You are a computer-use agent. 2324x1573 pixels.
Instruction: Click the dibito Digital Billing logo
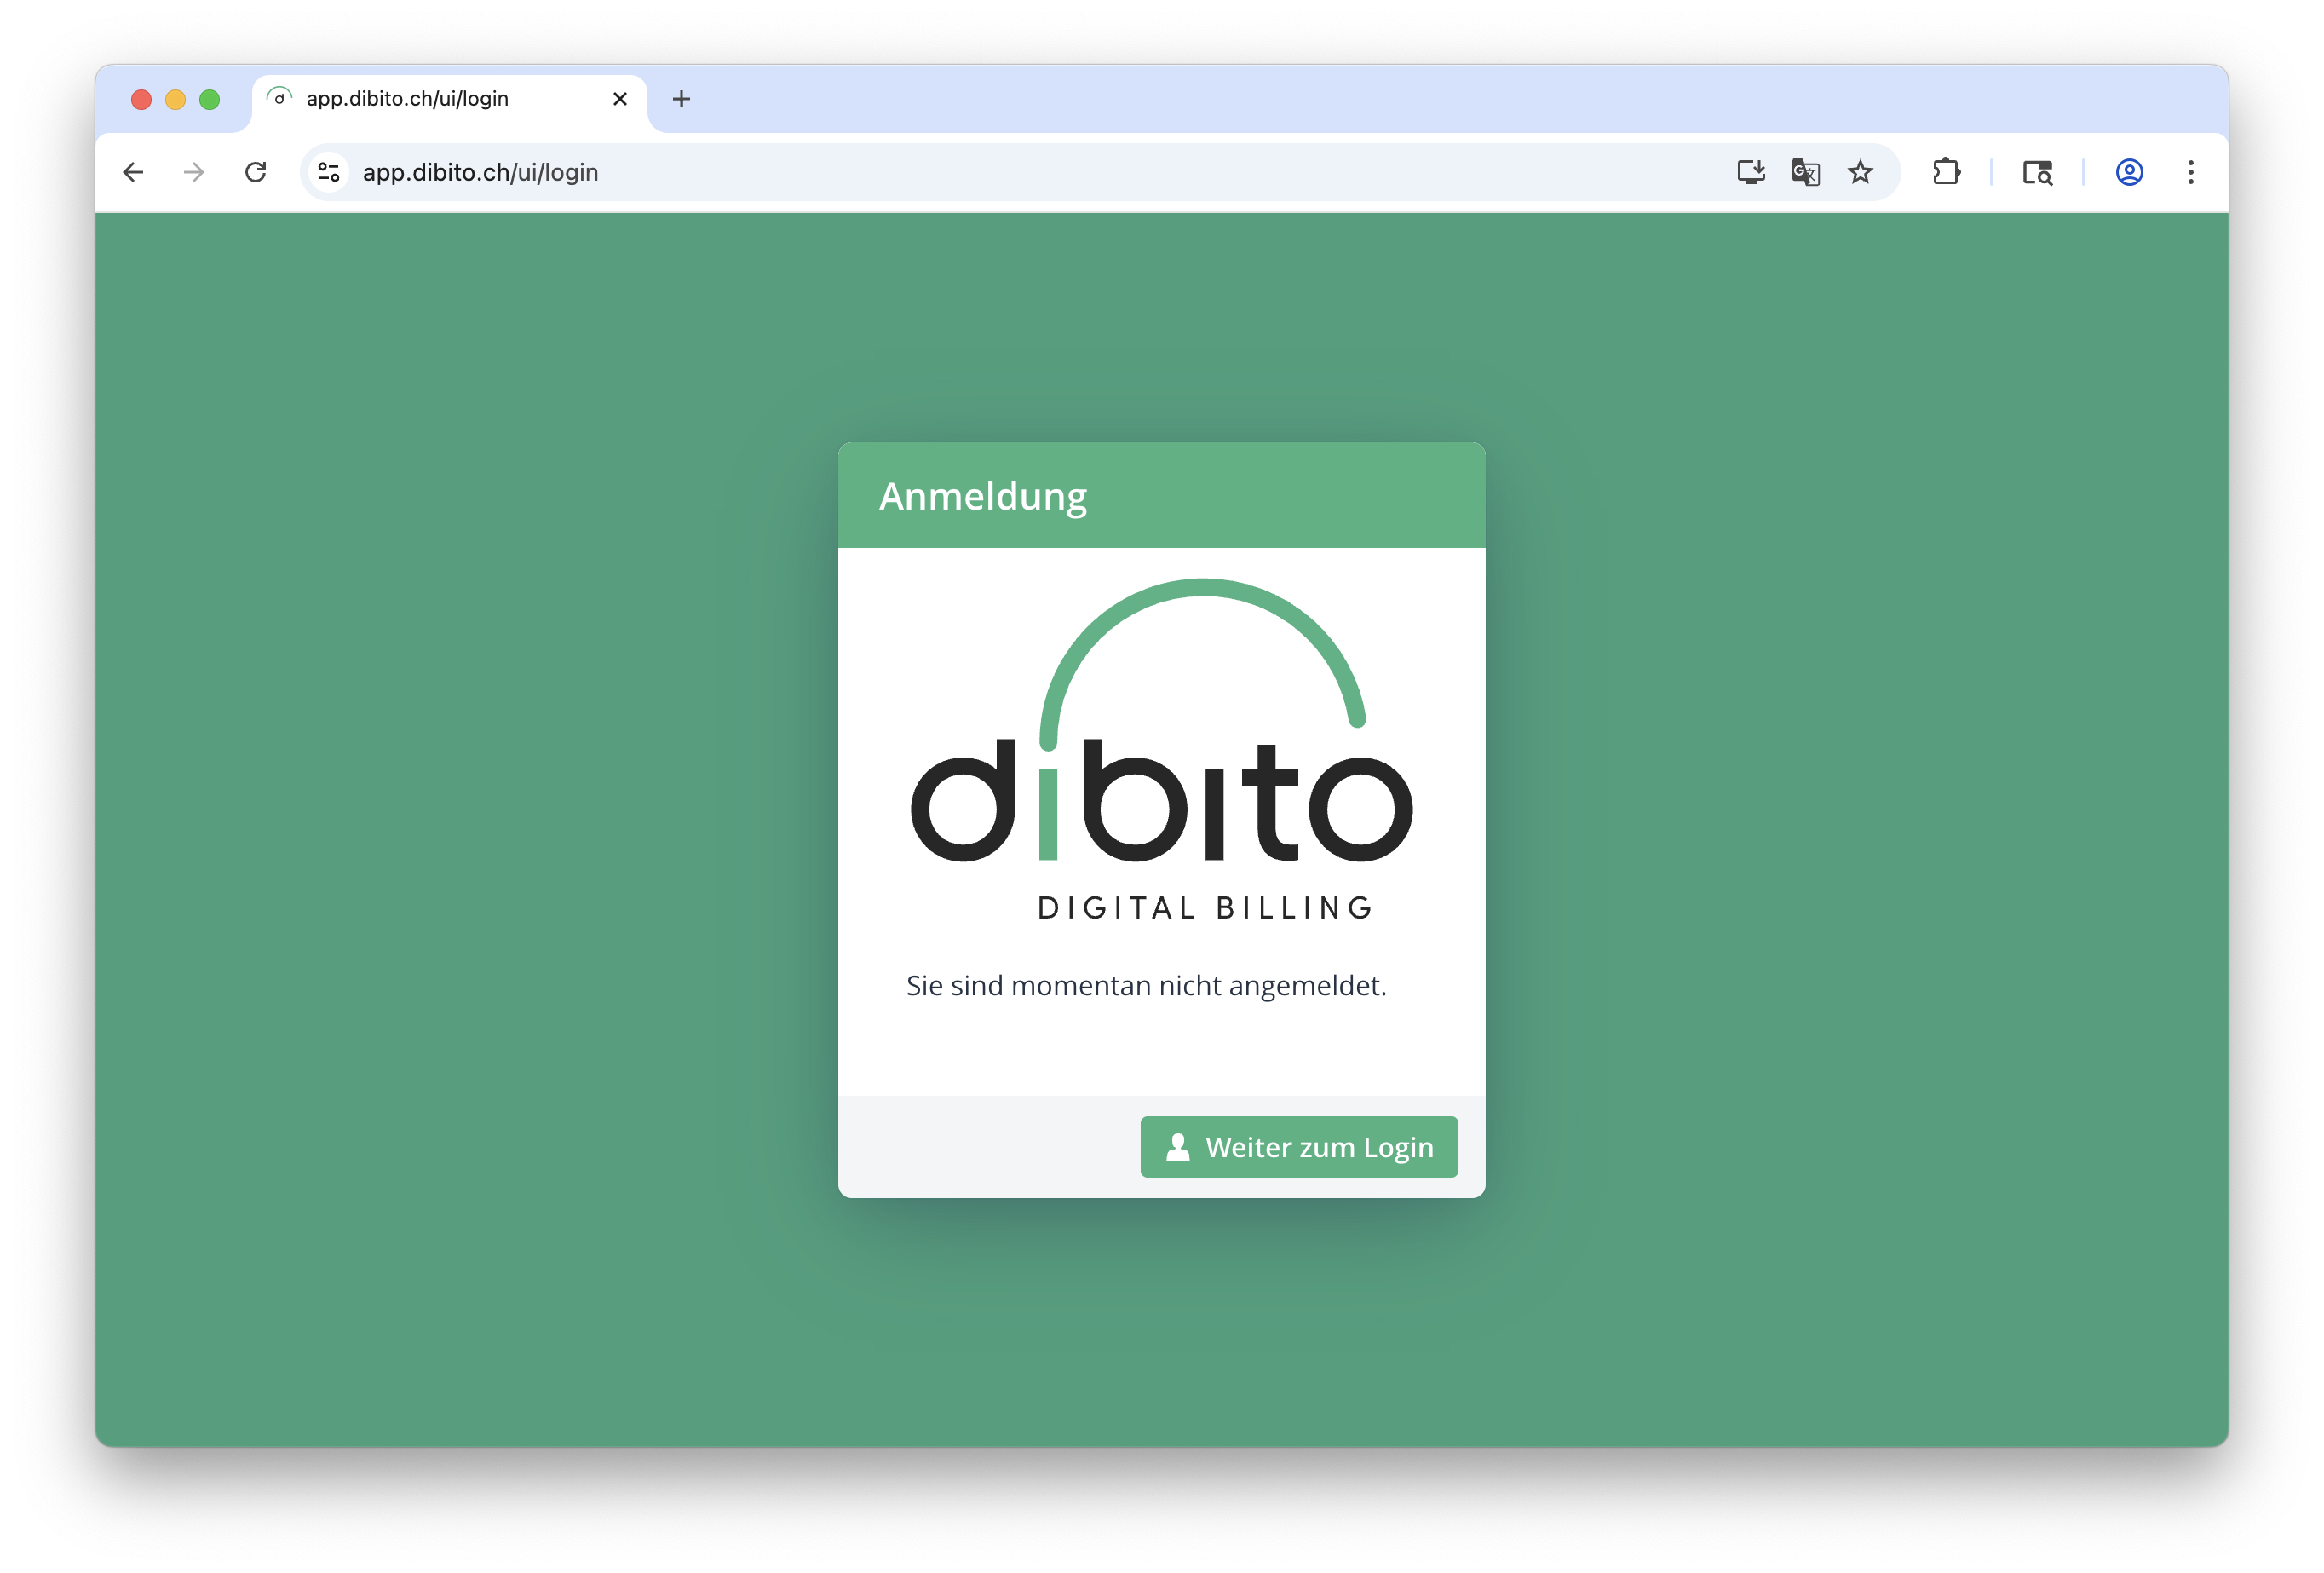pos(1161,750)
